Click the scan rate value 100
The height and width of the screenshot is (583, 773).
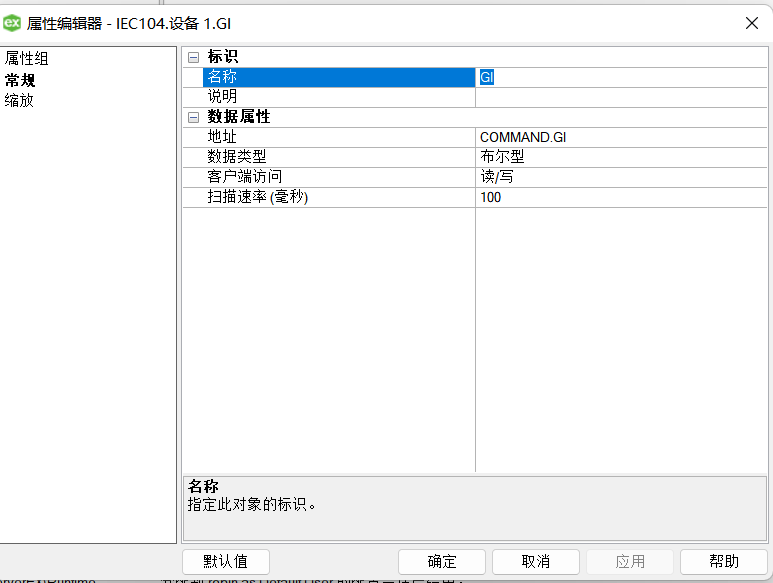[620, 197]
